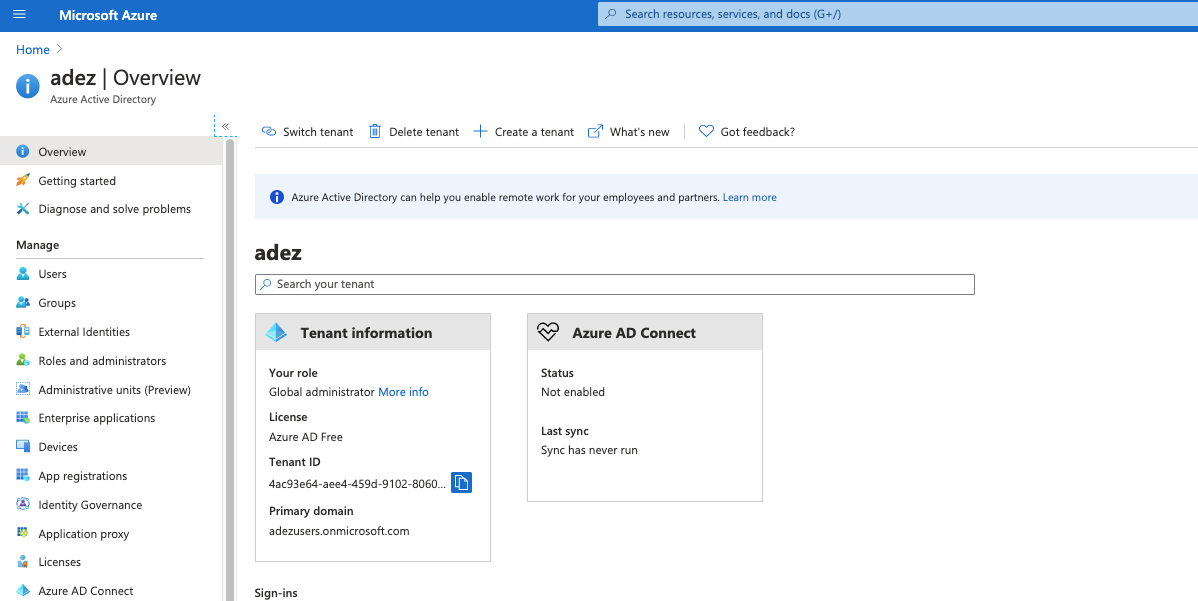Click the Diagnose and solve problems wrench icon
The image size is (1198, 601).
(23, 208)
